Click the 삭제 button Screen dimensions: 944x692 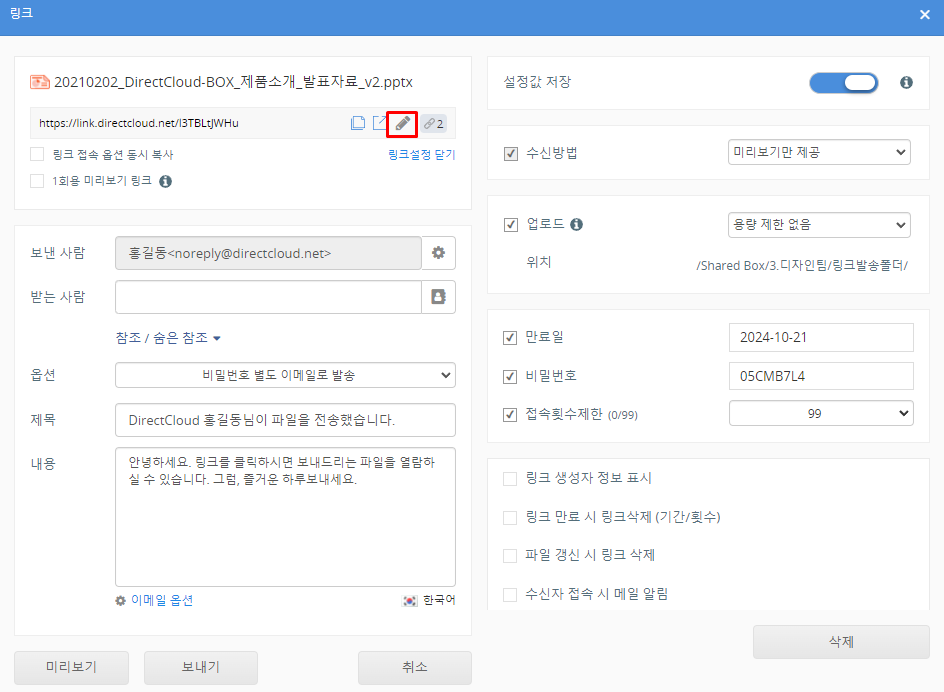tap(841, 642)
